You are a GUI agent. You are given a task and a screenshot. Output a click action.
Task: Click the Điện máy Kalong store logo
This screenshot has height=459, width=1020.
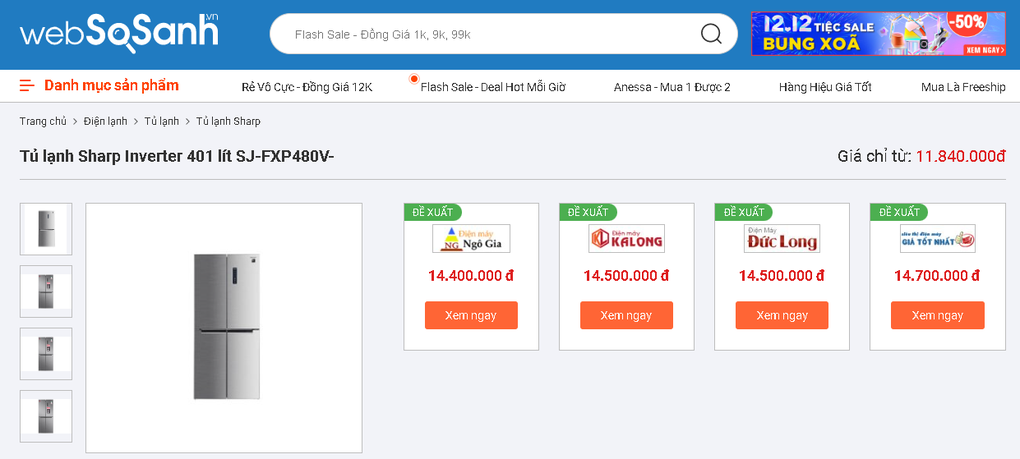pyautogui.click(x=626, y=239)
